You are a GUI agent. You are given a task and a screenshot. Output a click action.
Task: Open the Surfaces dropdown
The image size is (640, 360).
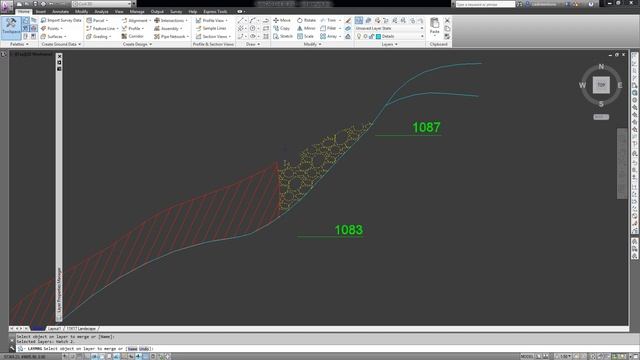point(53,36)
